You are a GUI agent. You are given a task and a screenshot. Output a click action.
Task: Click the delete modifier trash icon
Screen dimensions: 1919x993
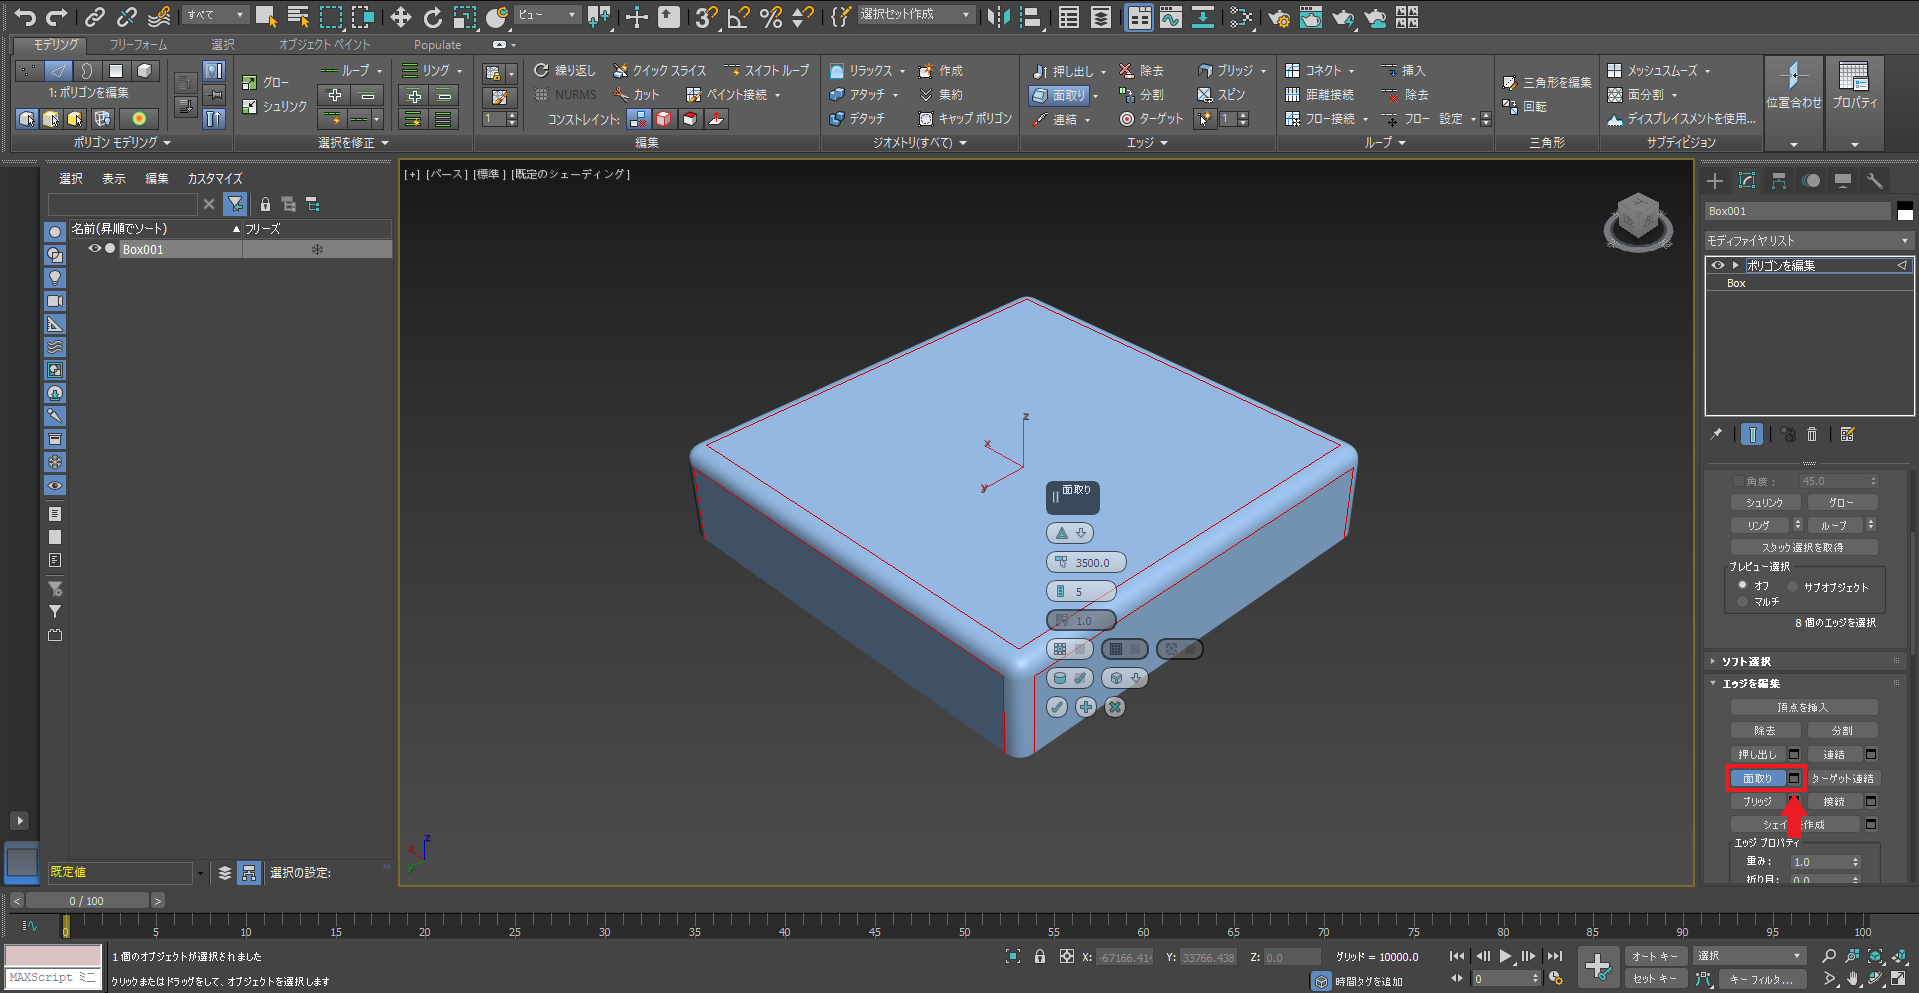tap(1812, 434)
